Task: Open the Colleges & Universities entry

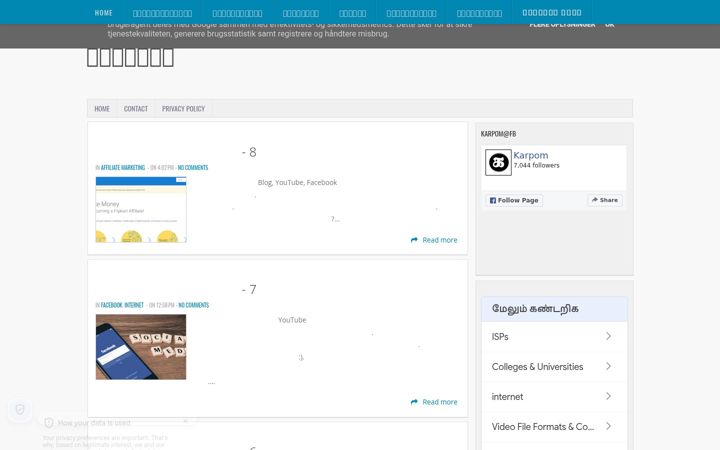Action: [554, 366]
